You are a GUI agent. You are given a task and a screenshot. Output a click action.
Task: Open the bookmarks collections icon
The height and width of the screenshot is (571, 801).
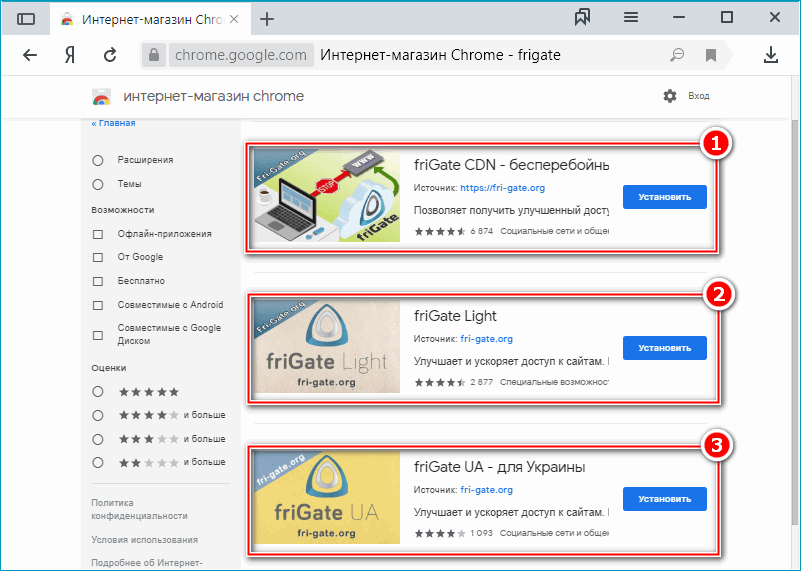[585, 18]
